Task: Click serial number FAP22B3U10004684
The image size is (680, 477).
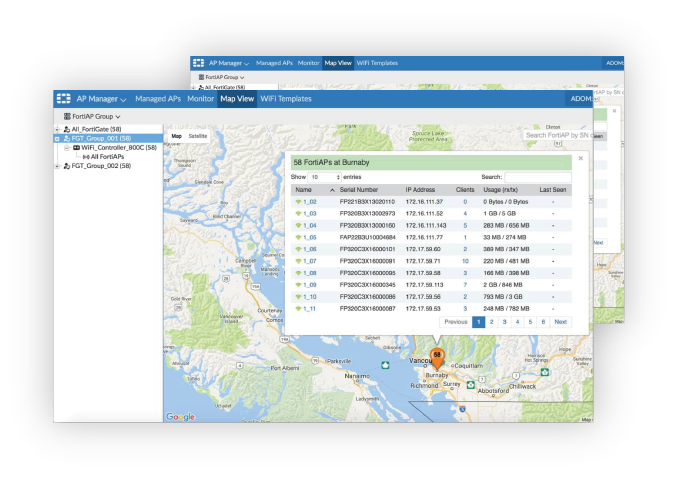Action: [367, 238]
